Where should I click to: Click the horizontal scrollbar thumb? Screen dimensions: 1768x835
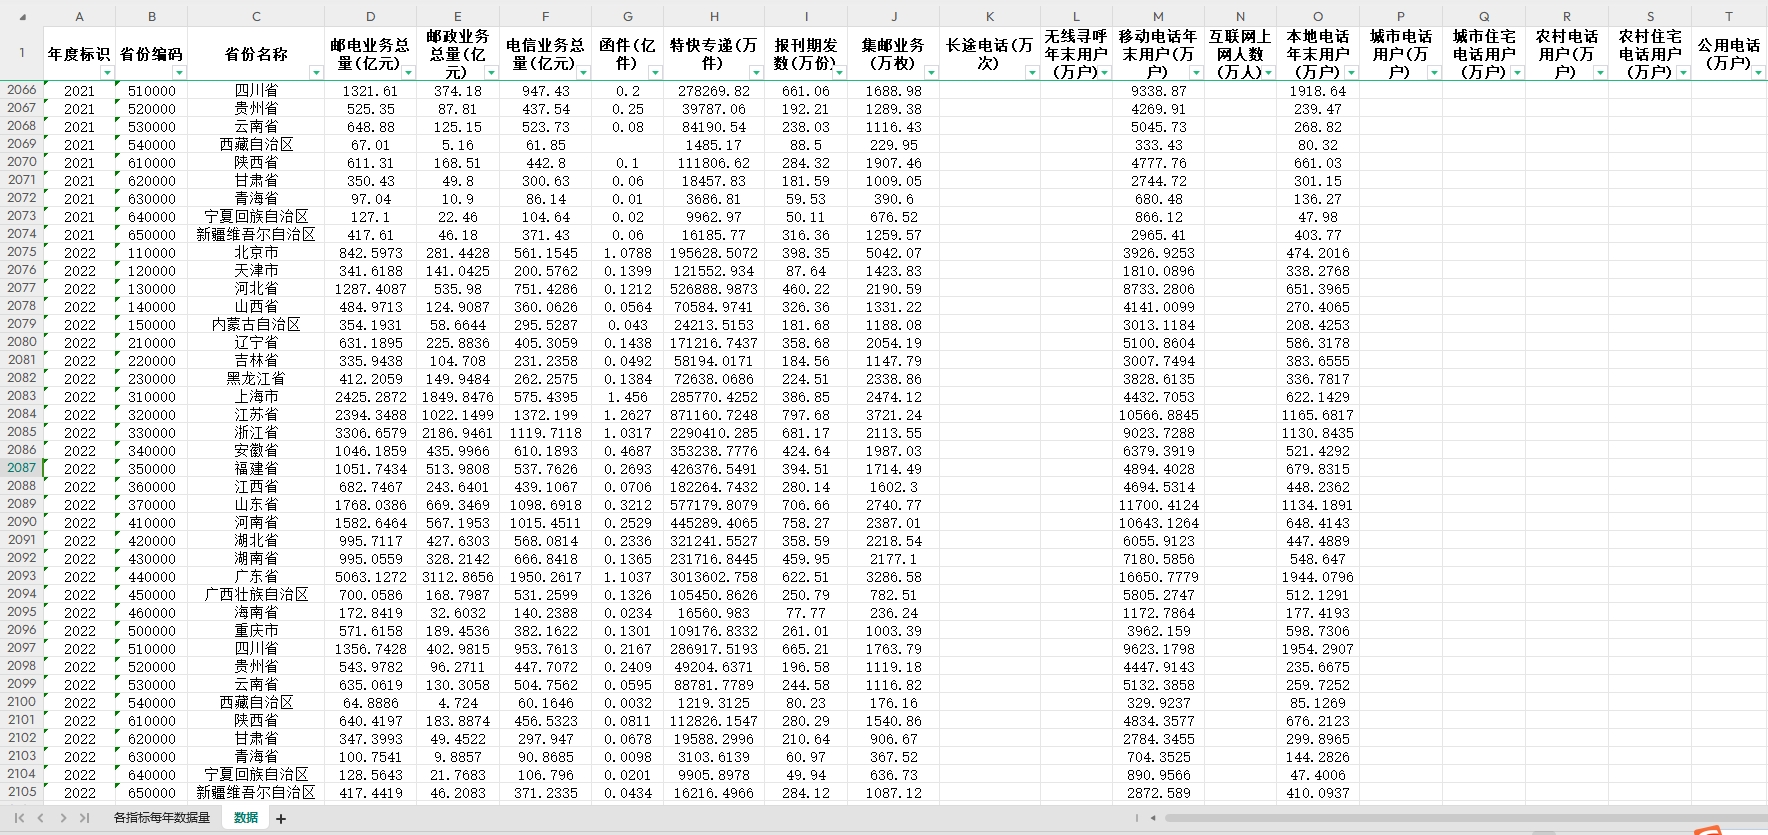(x=1465, y=818)
